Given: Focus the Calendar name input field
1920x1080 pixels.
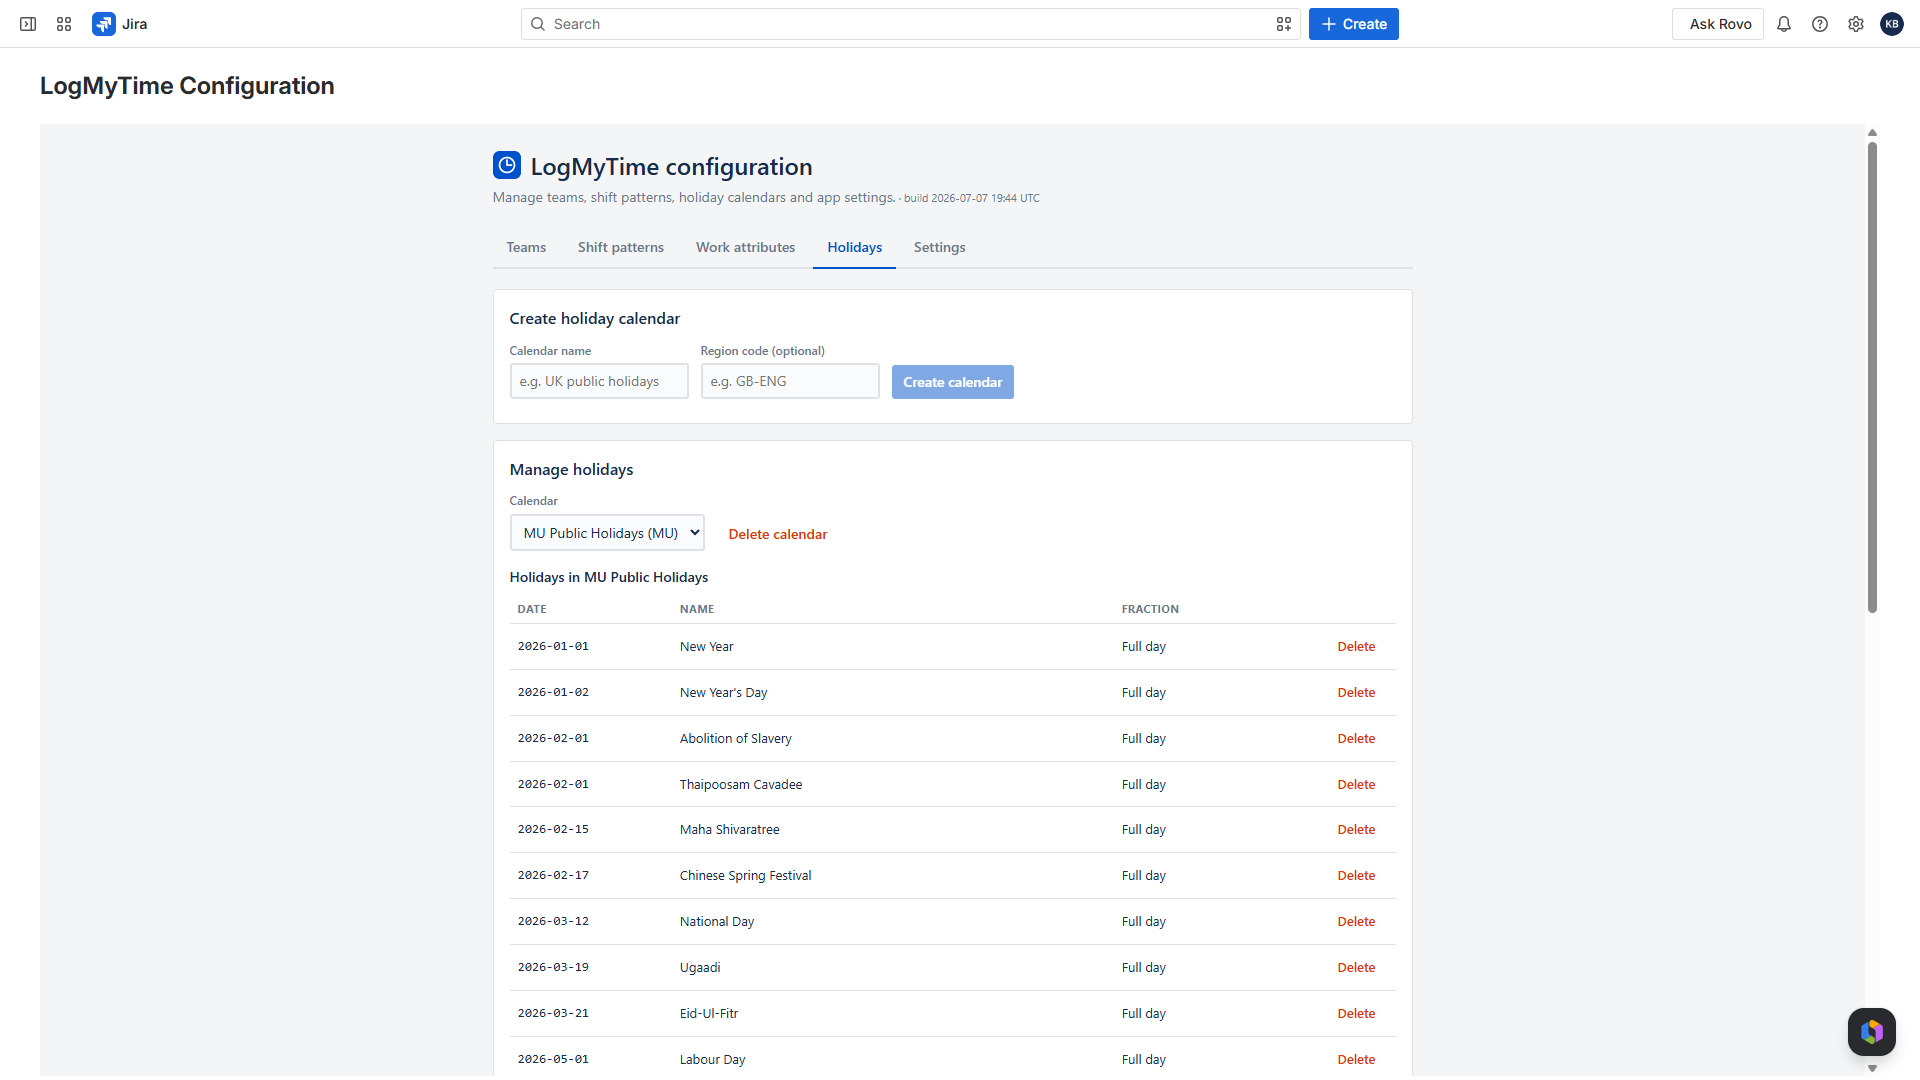Looking at the screenshot, I should click(x=599, y=381).
